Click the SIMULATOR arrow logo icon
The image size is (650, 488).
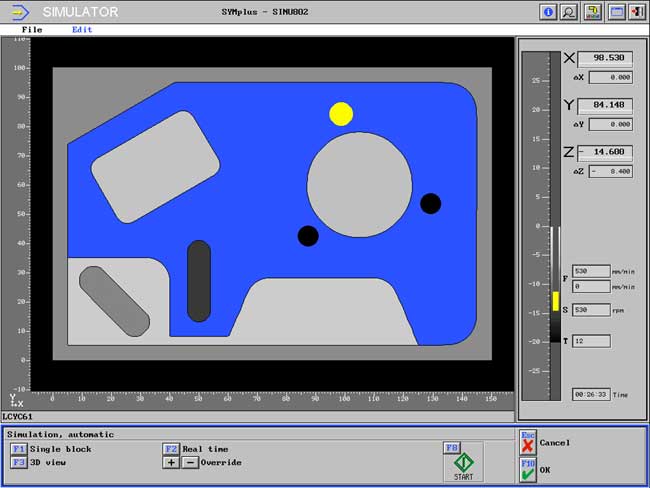click(20, 12)
